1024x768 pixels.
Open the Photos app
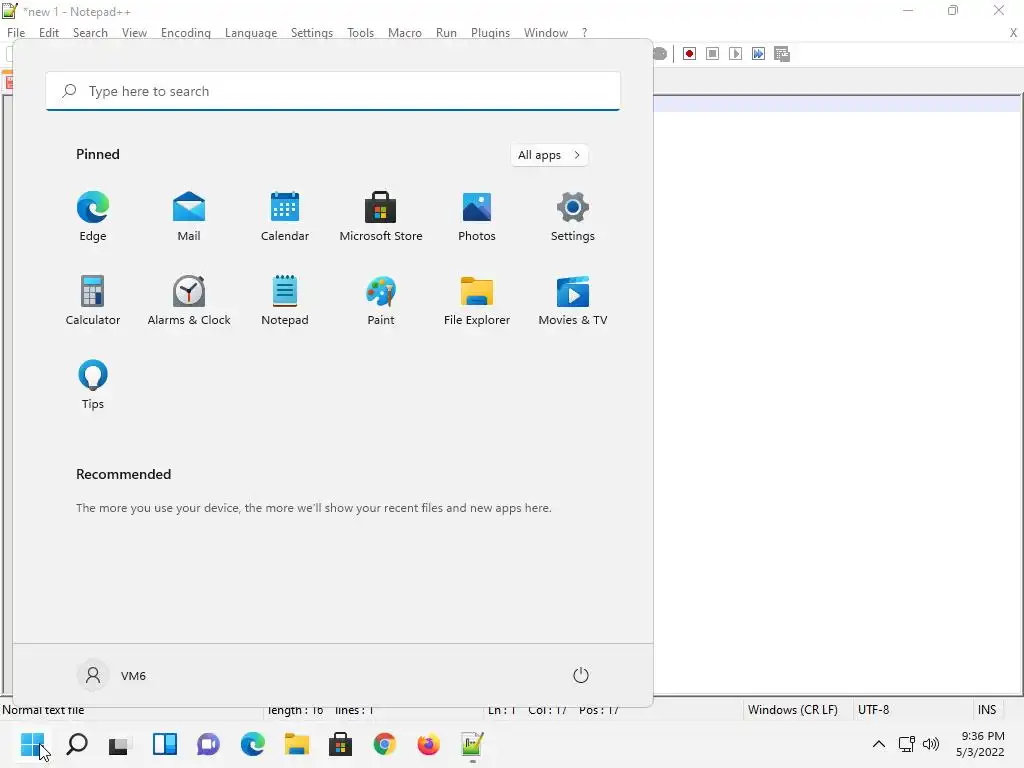(477, 217)
